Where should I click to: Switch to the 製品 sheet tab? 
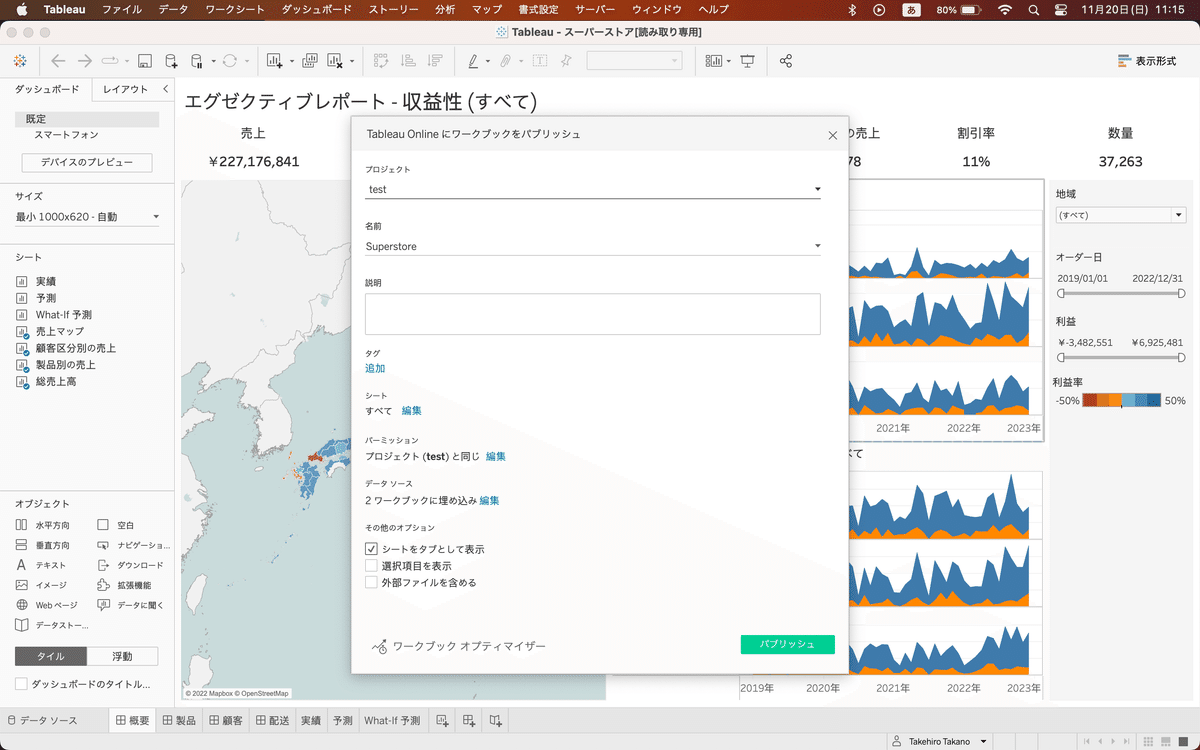coord(179,720)
